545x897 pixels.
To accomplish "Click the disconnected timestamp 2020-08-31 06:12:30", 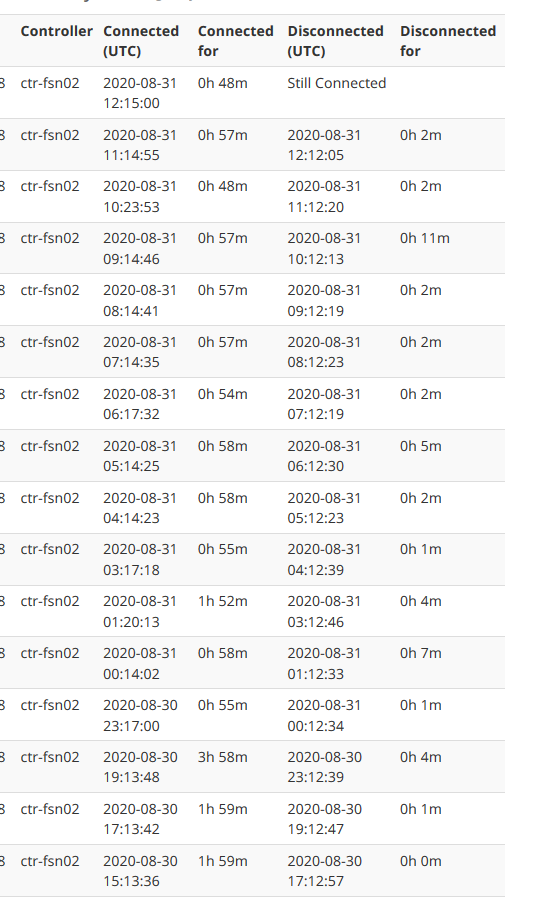I will [x=324, y=456].
